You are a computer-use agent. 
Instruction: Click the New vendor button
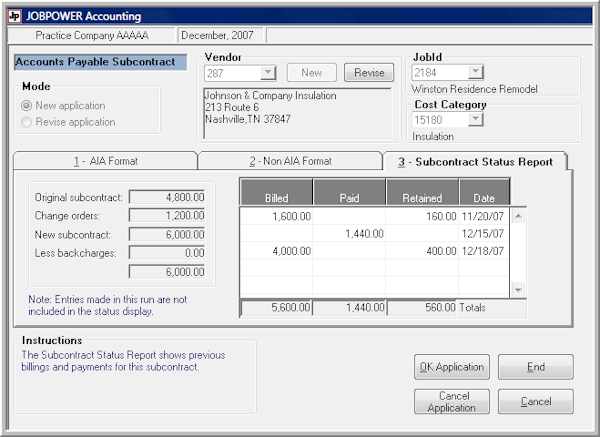pyautogui.click(x=311, y=73)
